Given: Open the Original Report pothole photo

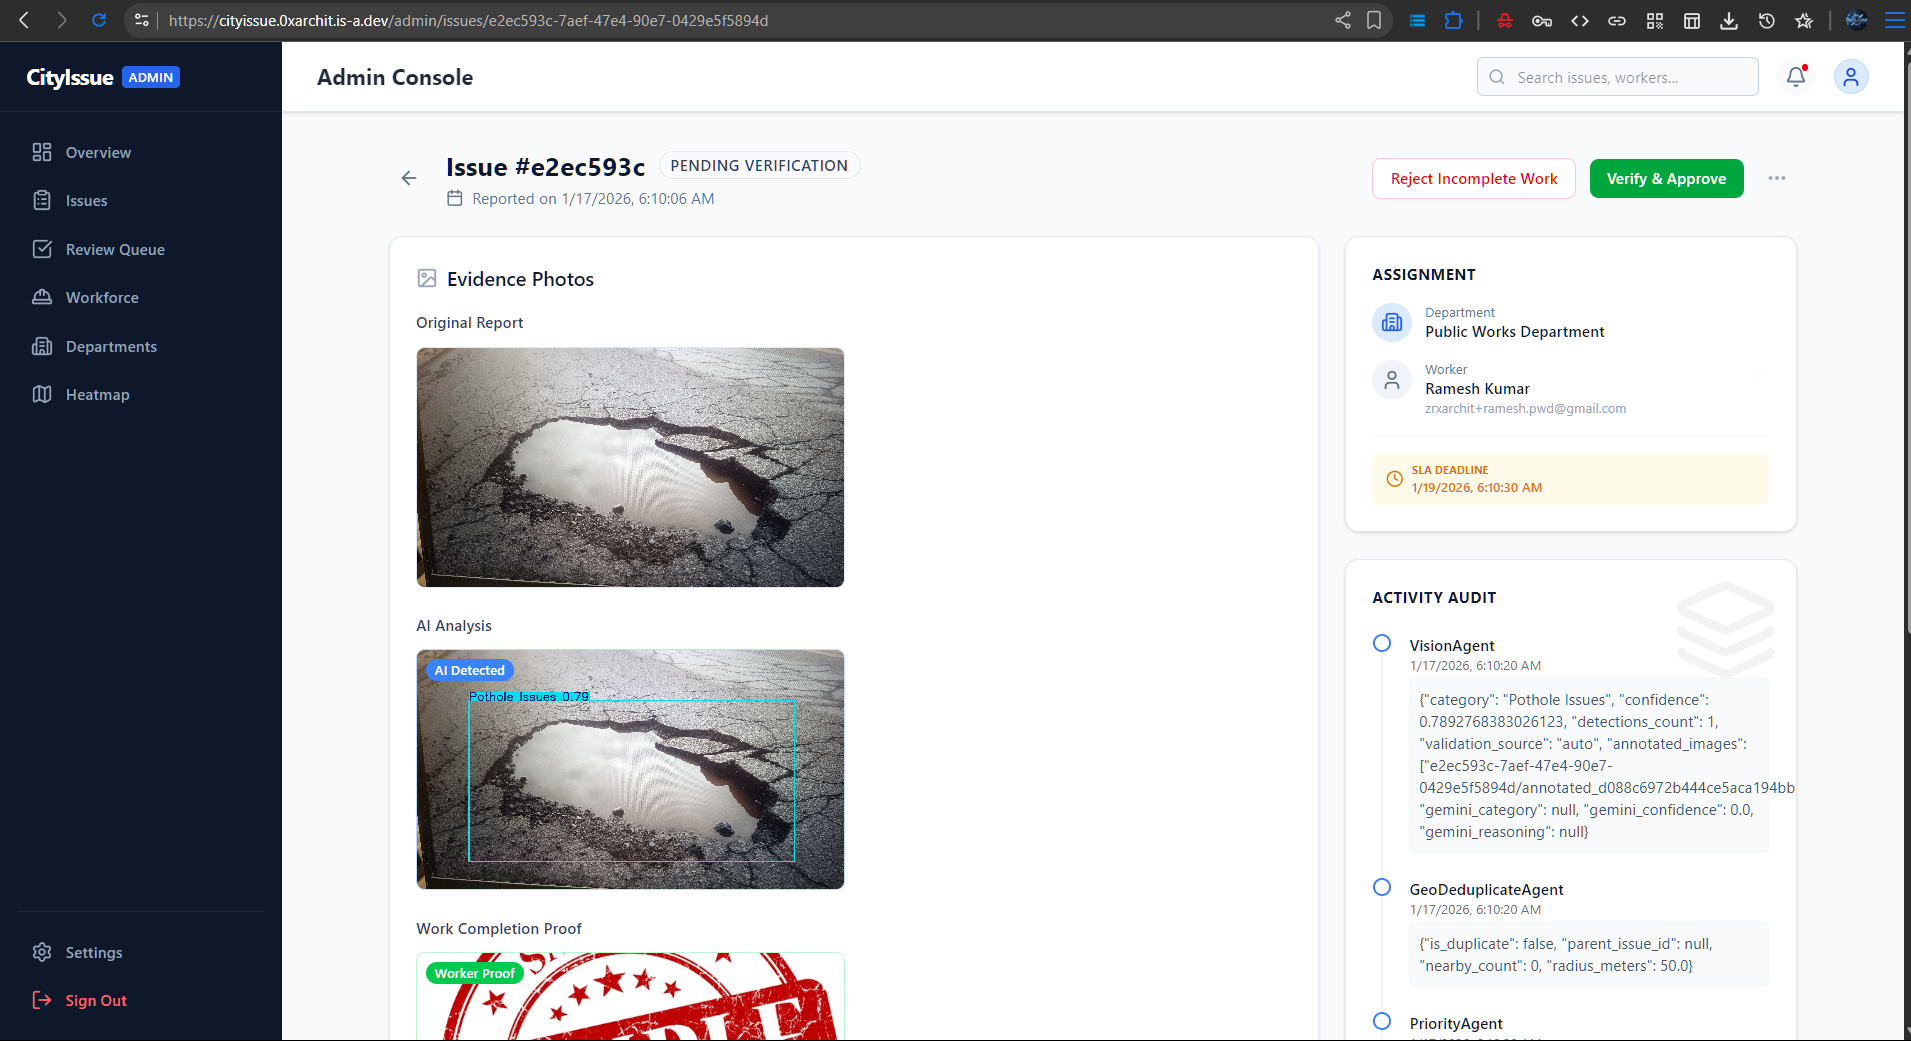Looking at the screenshot, I should pos(630,467).
